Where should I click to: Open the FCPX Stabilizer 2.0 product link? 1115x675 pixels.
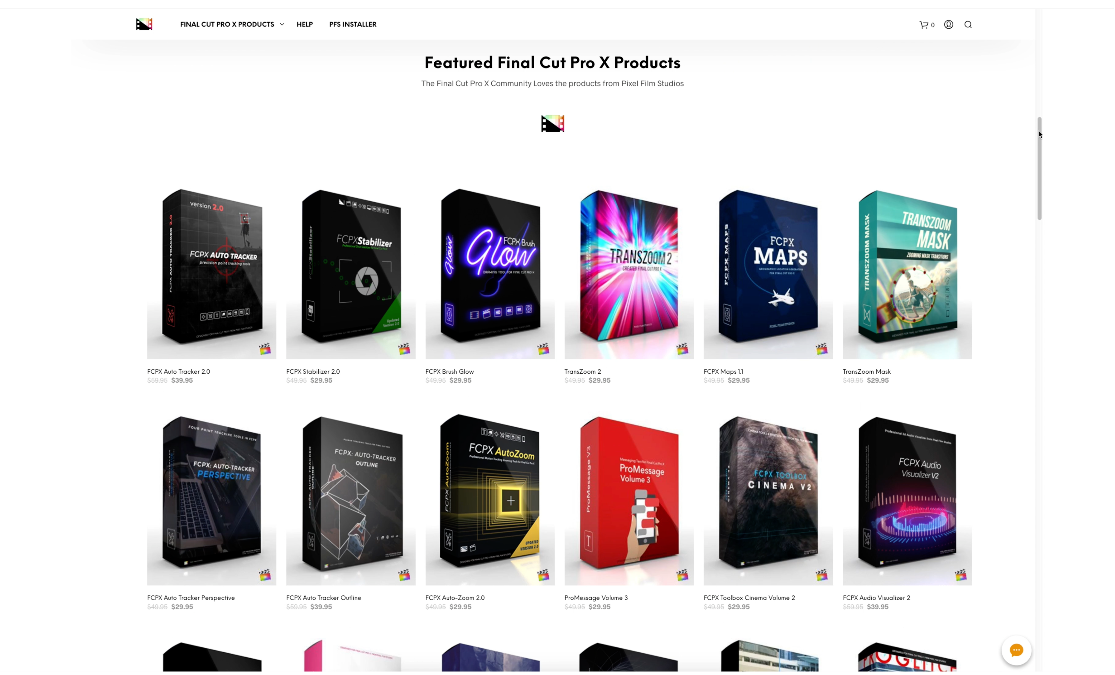(x=313, y=371)
